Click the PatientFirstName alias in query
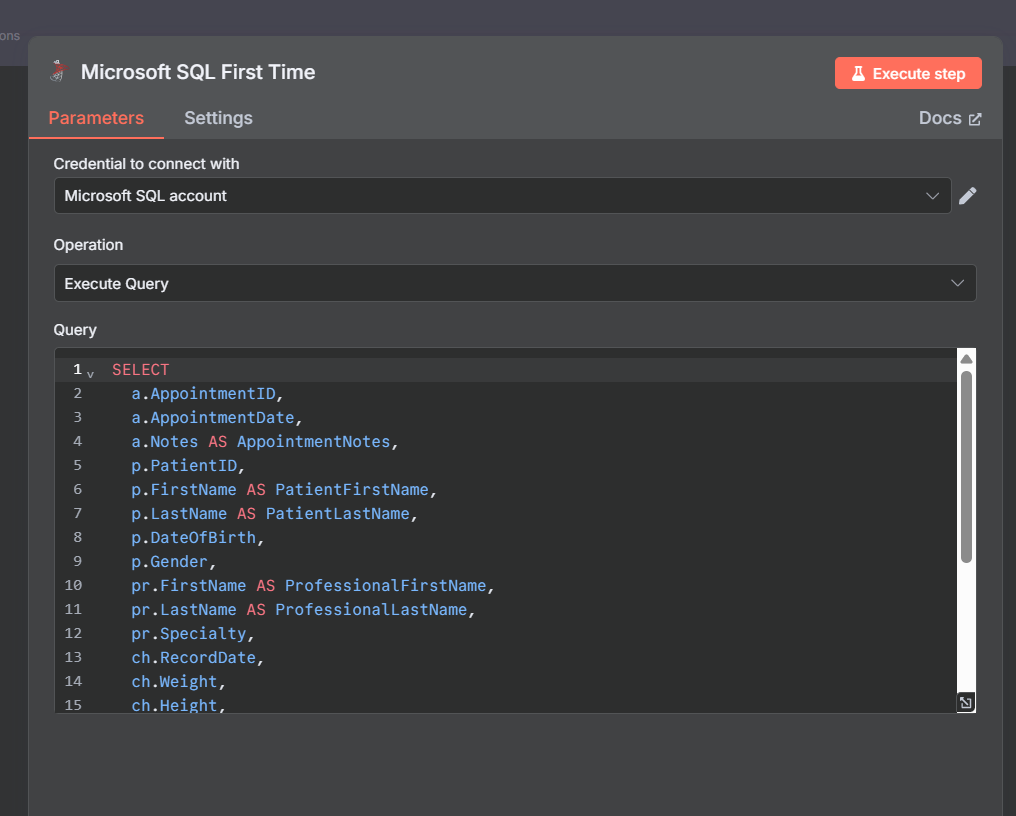The width and height of the screenshot is (1016, 816). [x=351, y=490]
